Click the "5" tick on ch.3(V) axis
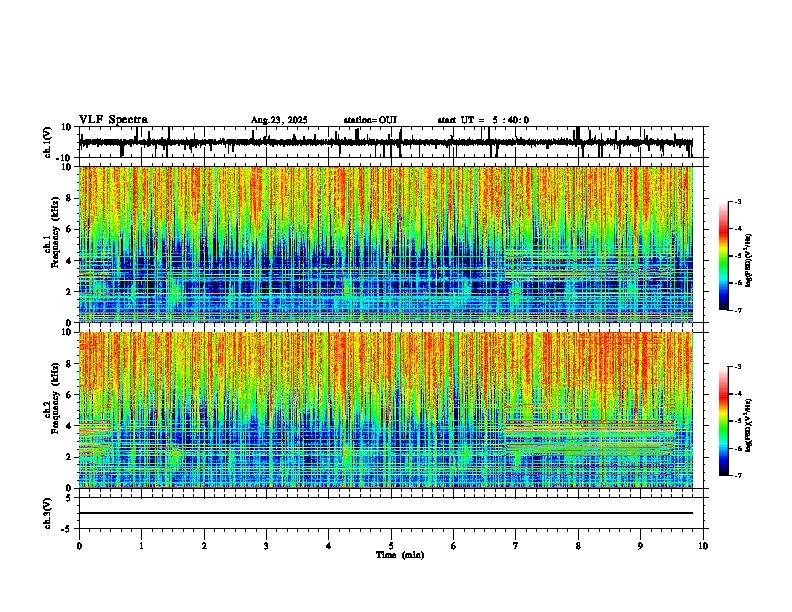The height and width of the screenshot is (612, 792). [x=69, y=498]
